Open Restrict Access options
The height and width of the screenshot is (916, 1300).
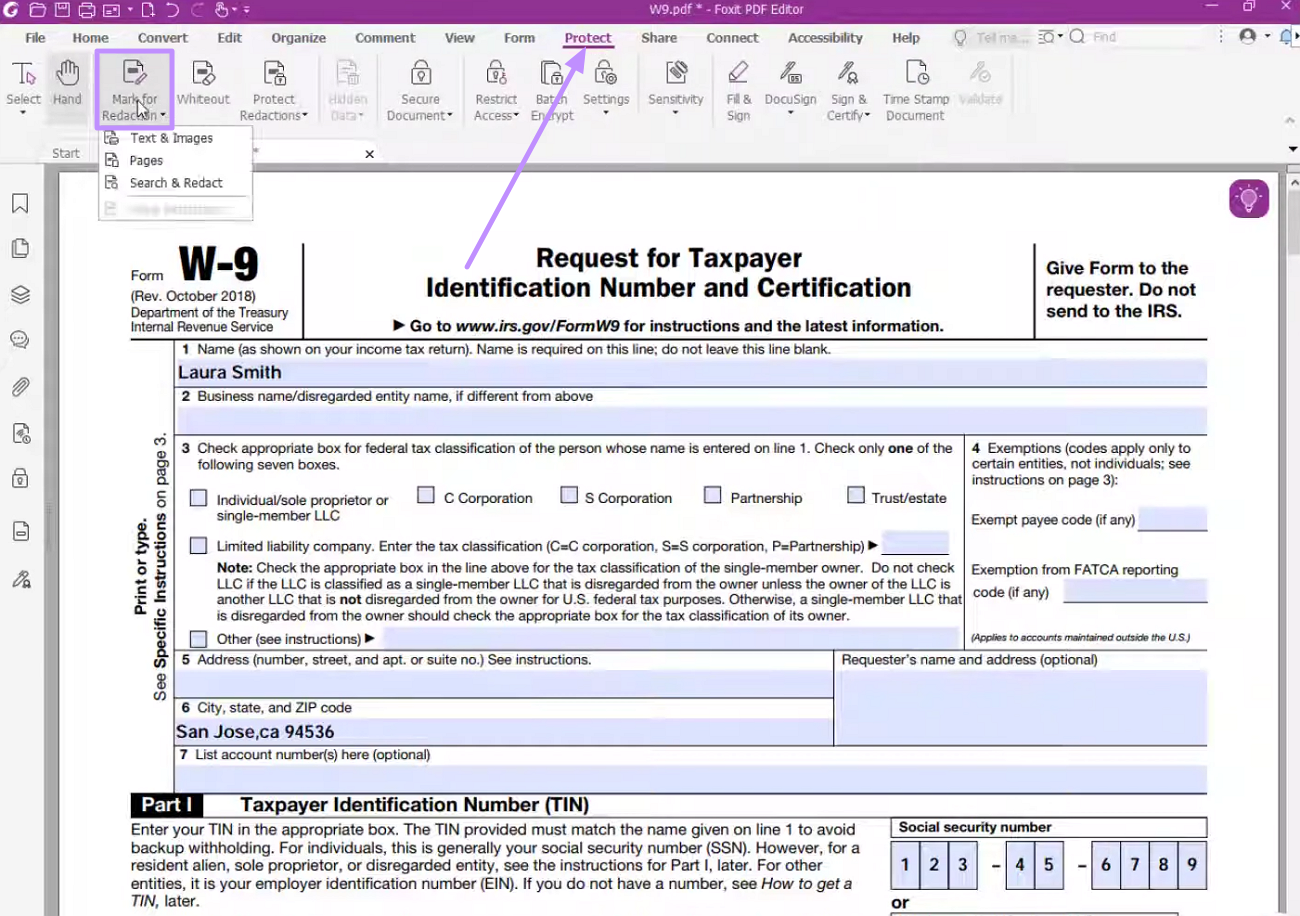pos(495,85)
